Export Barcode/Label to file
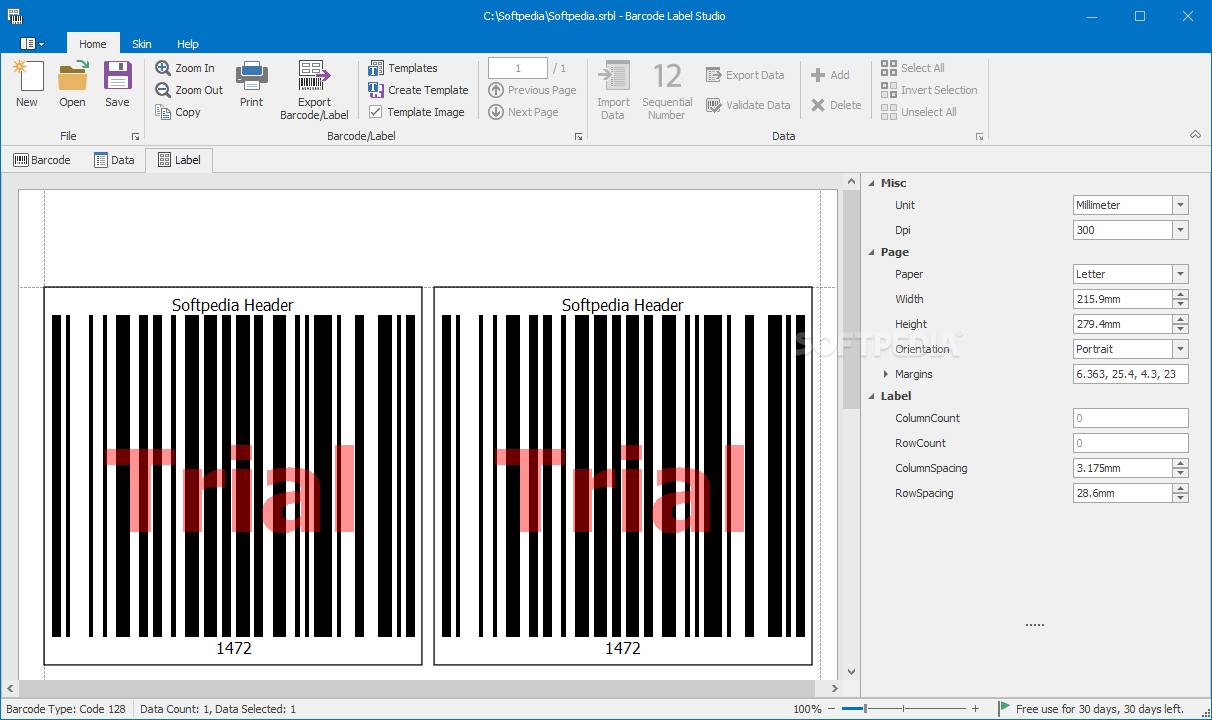Screen dimensions: 1212x720 (314, 90)
